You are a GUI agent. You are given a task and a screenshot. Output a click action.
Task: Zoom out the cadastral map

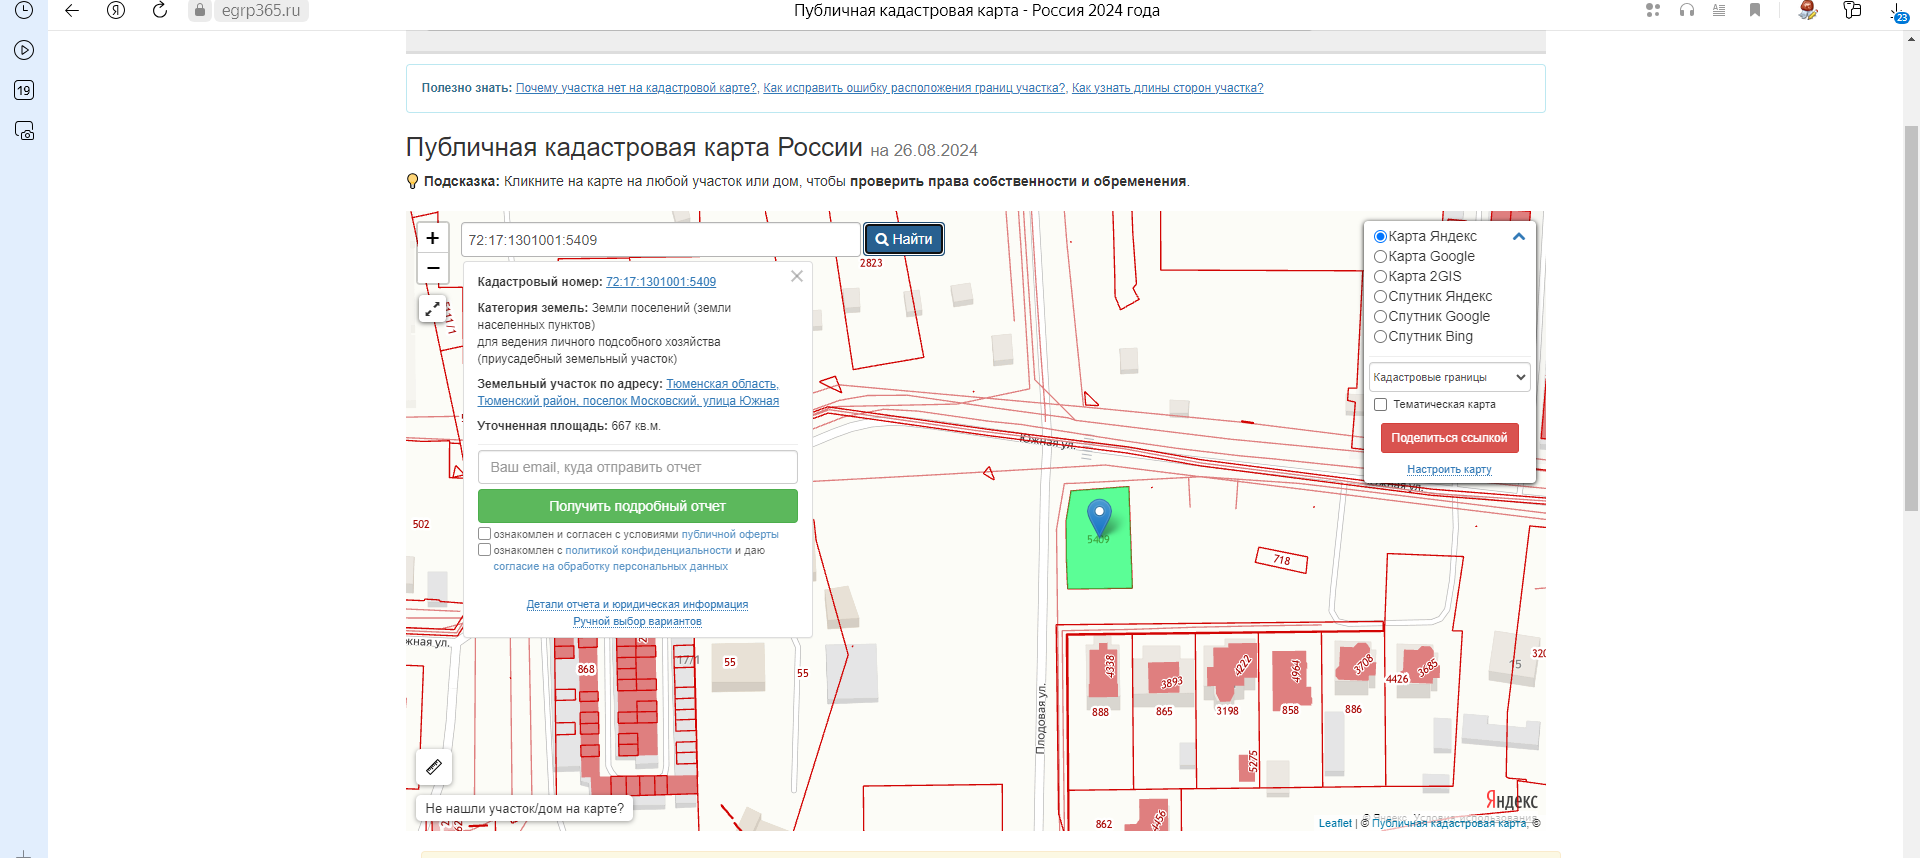point(432,268)
